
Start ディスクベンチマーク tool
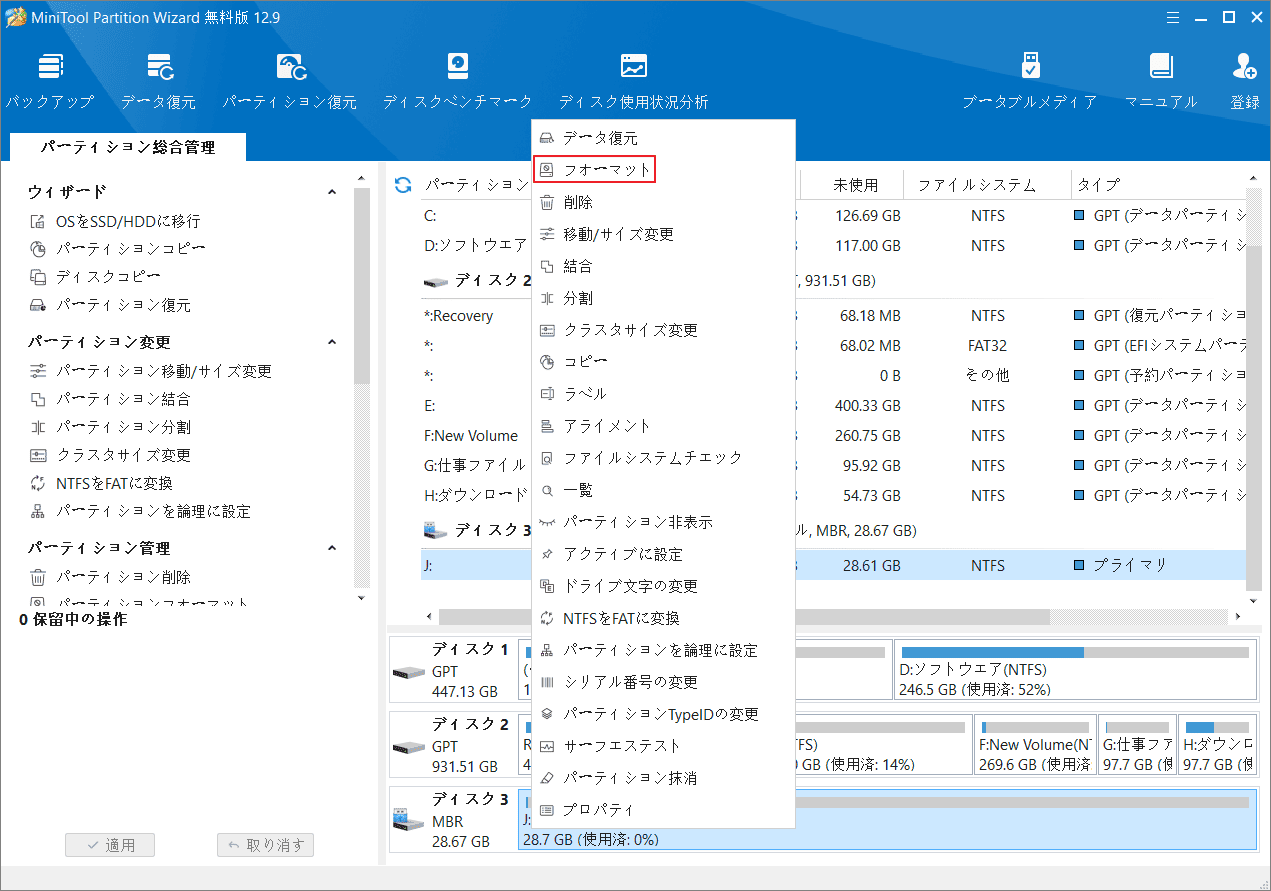pos(457,81)
